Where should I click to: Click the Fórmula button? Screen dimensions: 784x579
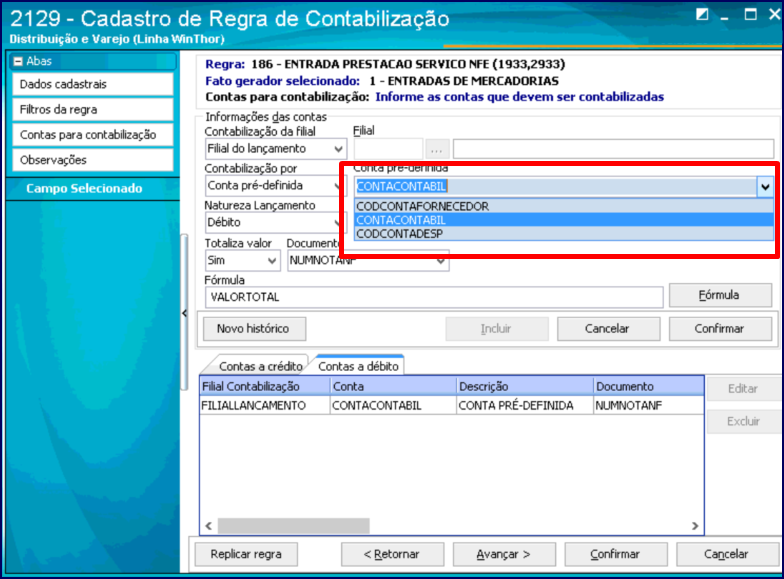coord(720,296)
